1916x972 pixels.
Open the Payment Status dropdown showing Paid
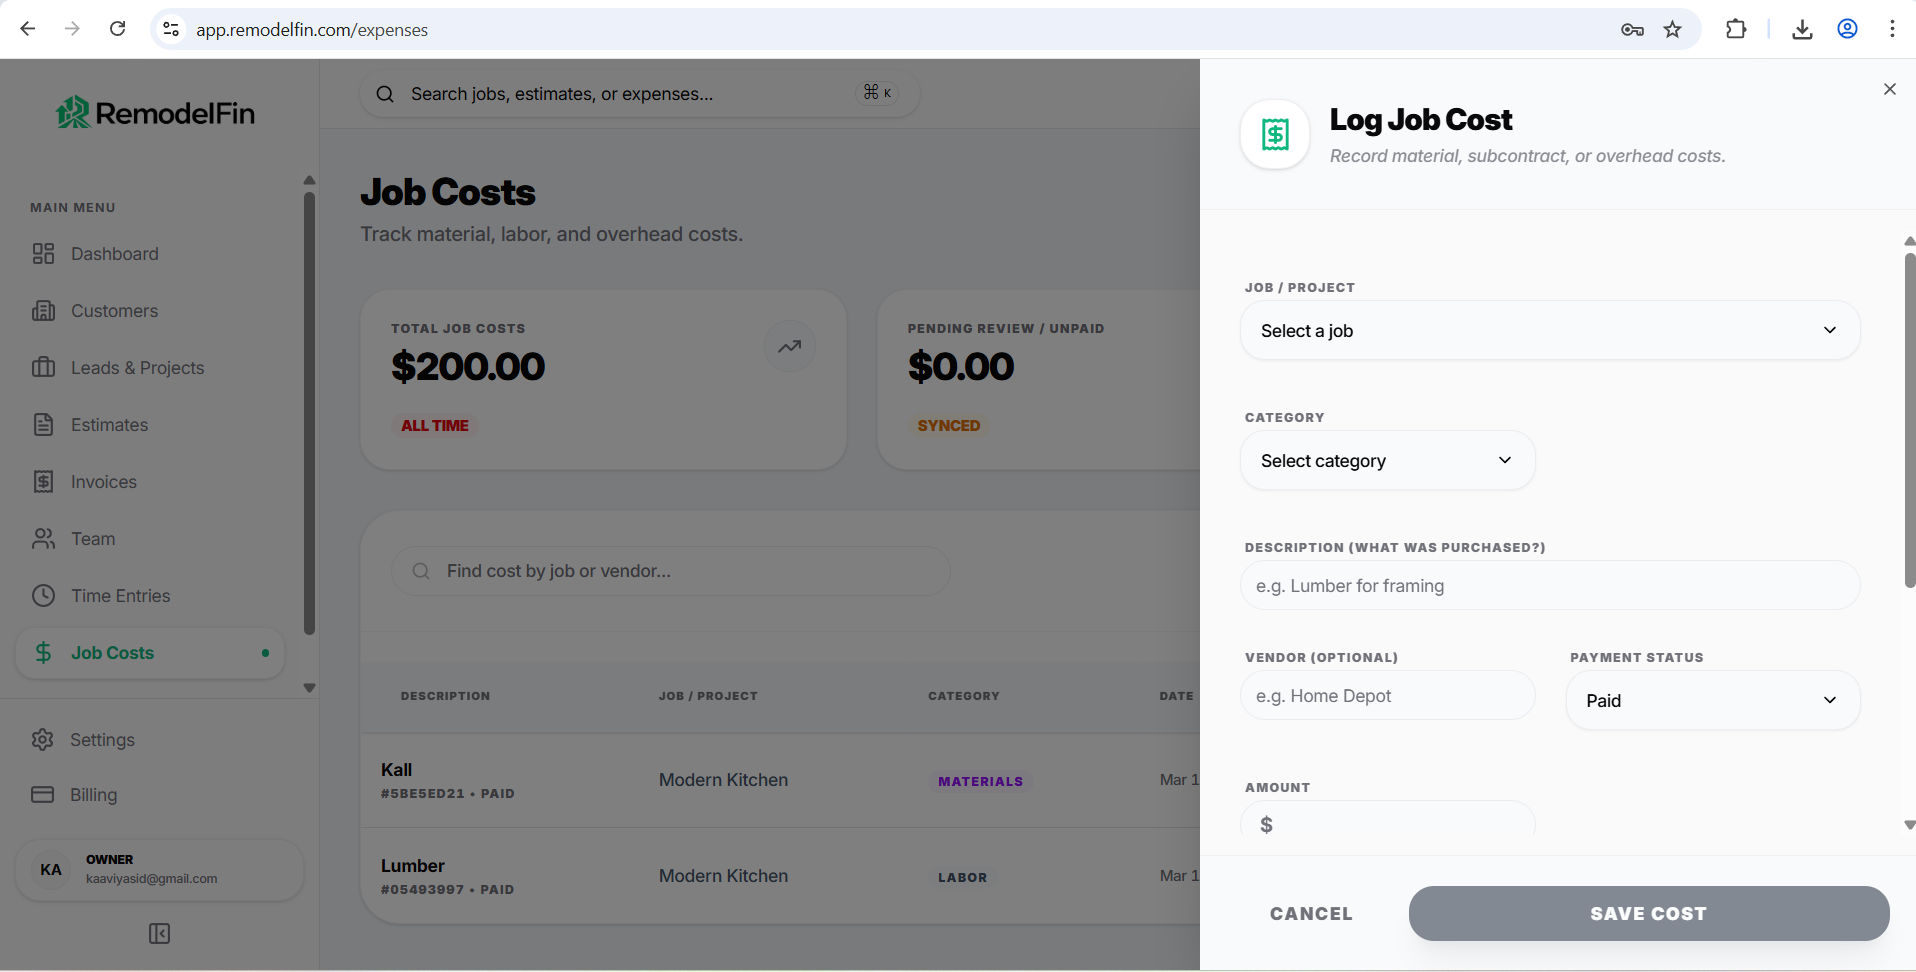click(1712, 700)
